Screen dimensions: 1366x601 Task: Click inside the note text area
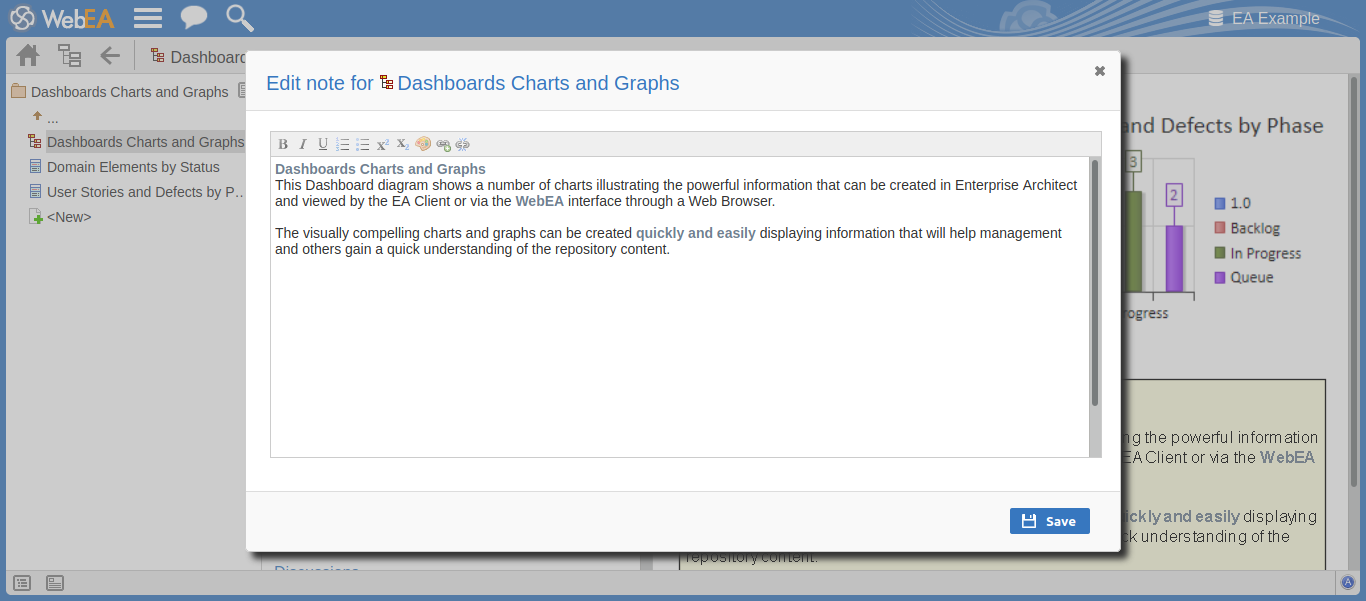point(678,350)
